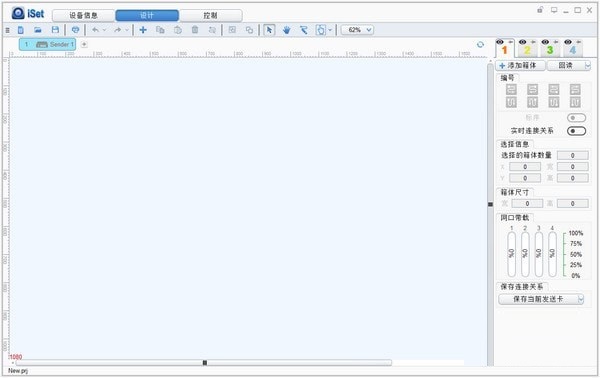Open the 62% zoom dropdown
This screenshot has width=600, height=378.
[357, 30]
